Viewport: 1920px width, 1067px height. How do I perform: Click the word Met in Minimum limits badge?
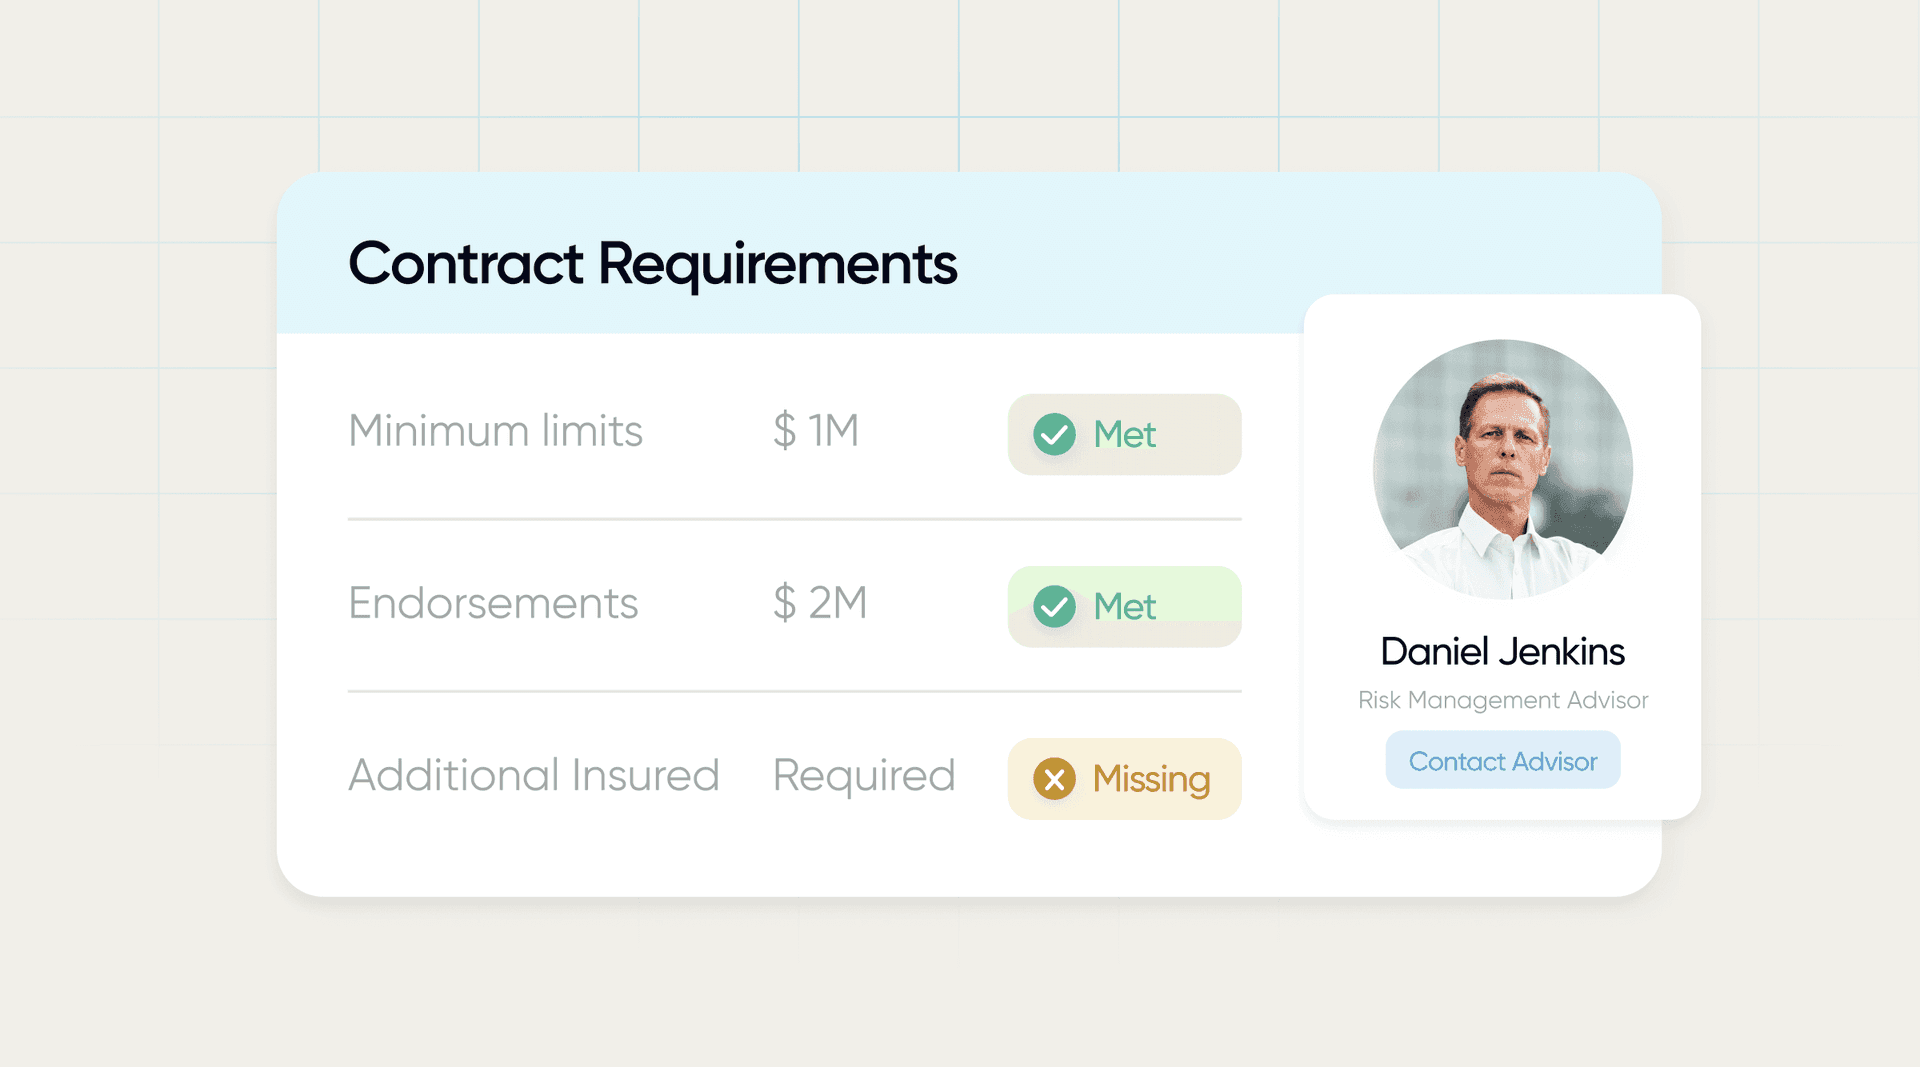[1124, 435]
